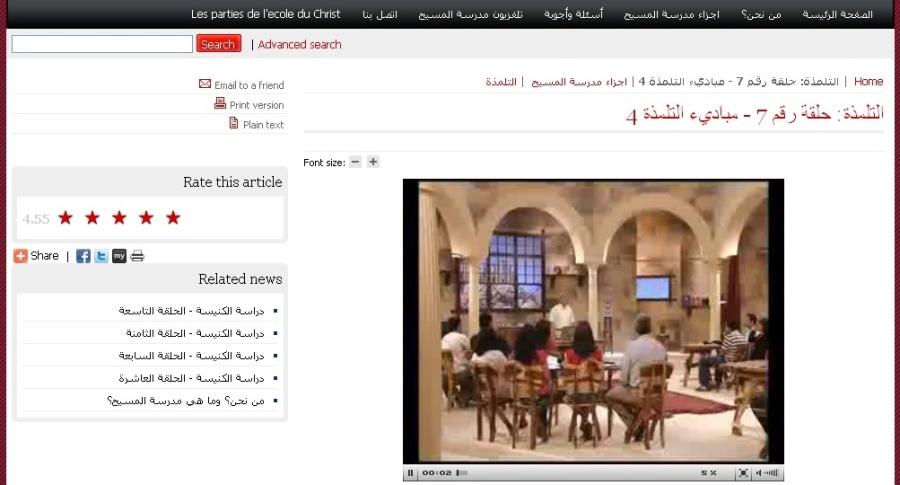Viewport: 900px width, 485px height.
Task: Adjust the video volume bars
Action: 771,473
